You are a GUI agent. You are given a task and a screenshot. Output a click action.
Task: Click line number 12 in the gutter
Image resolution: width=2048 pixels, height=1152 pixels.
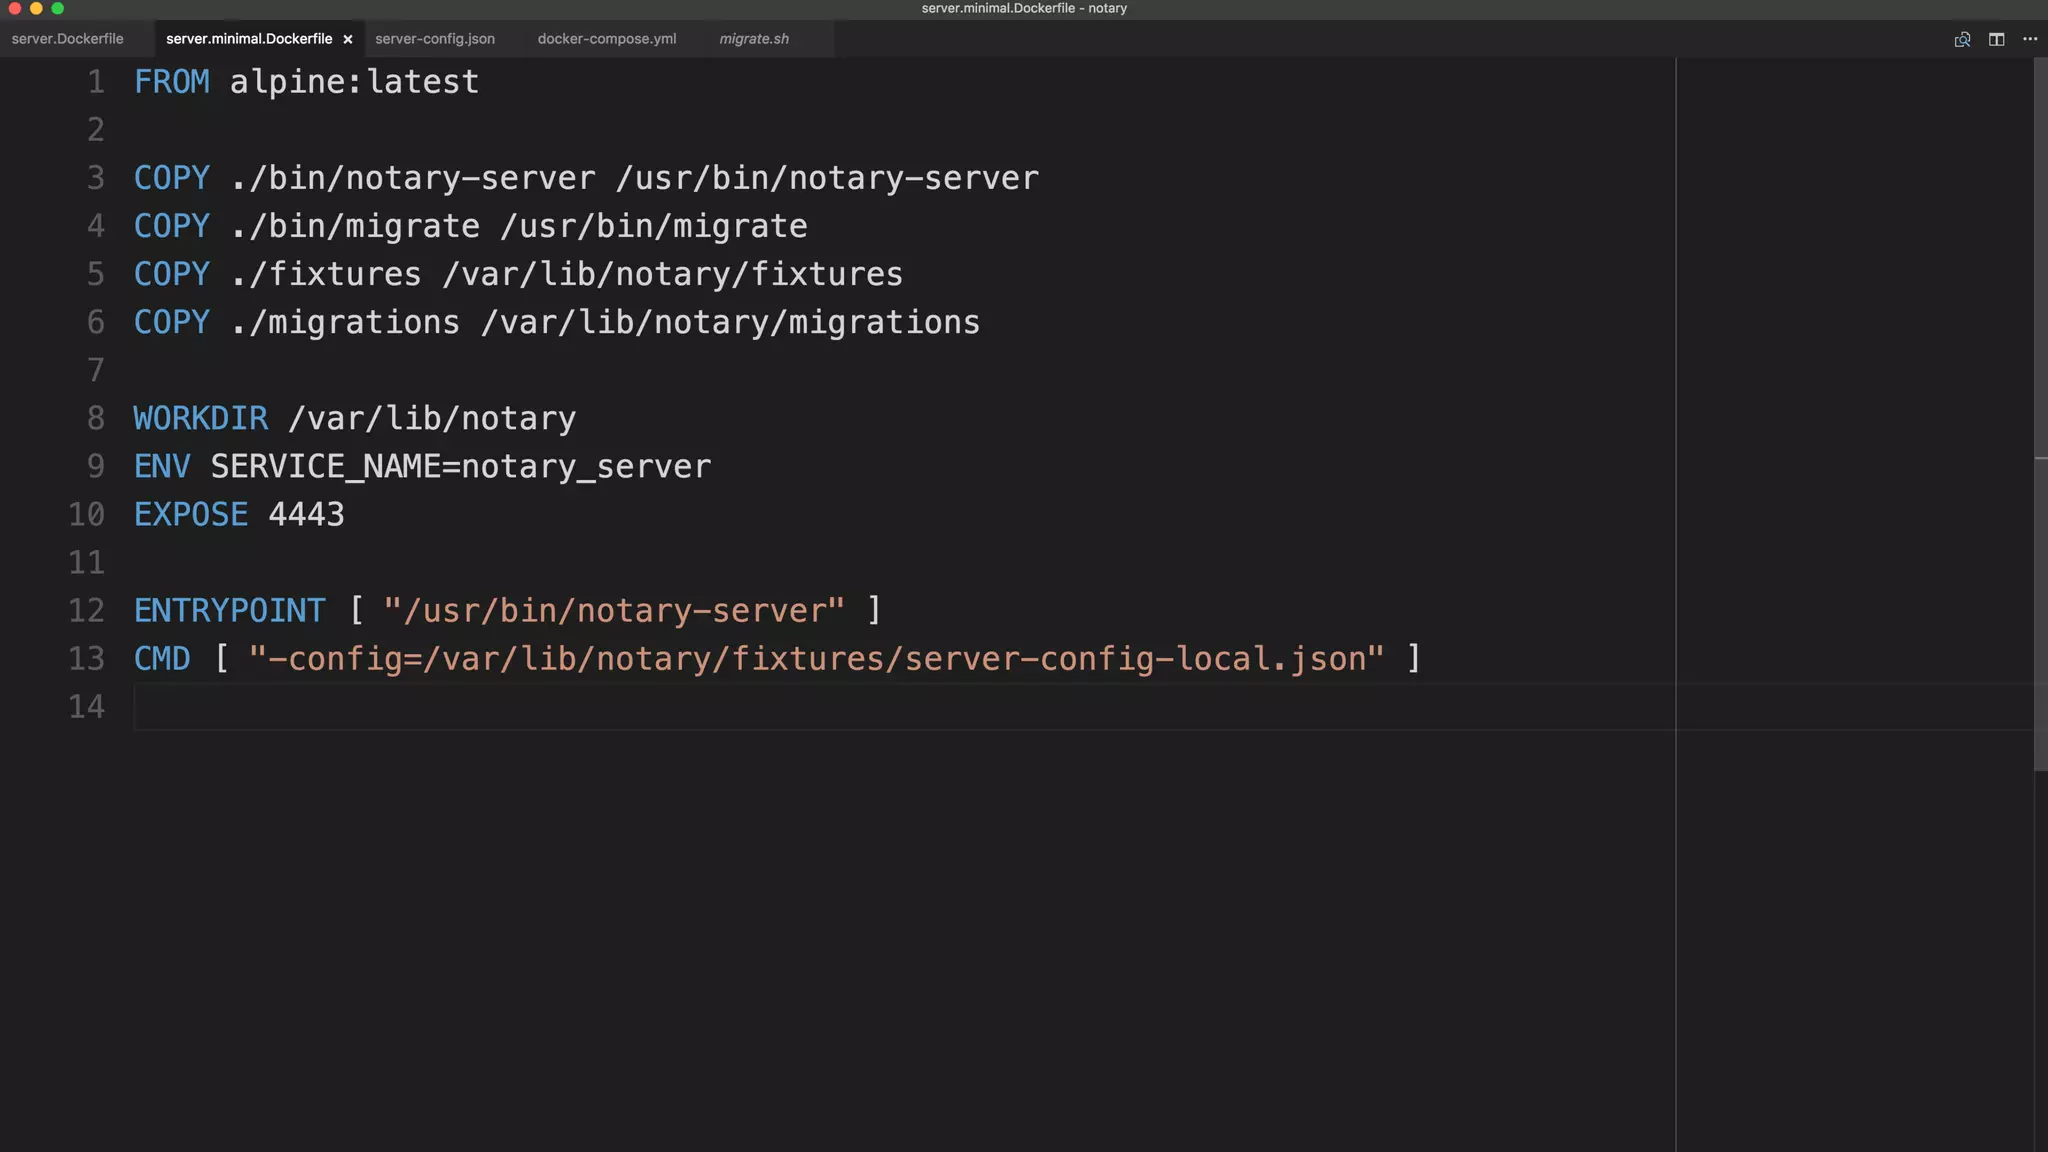(86, 610)
